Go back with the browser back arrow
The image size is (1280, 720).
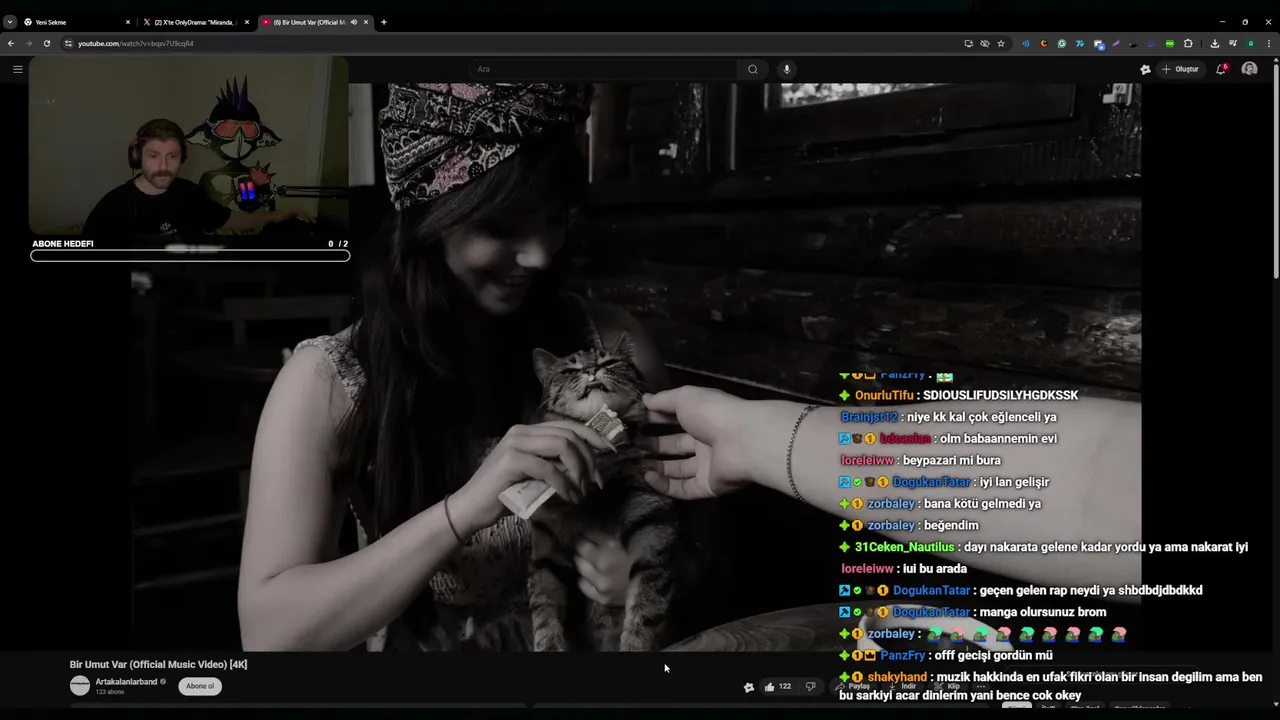[11, 43]
